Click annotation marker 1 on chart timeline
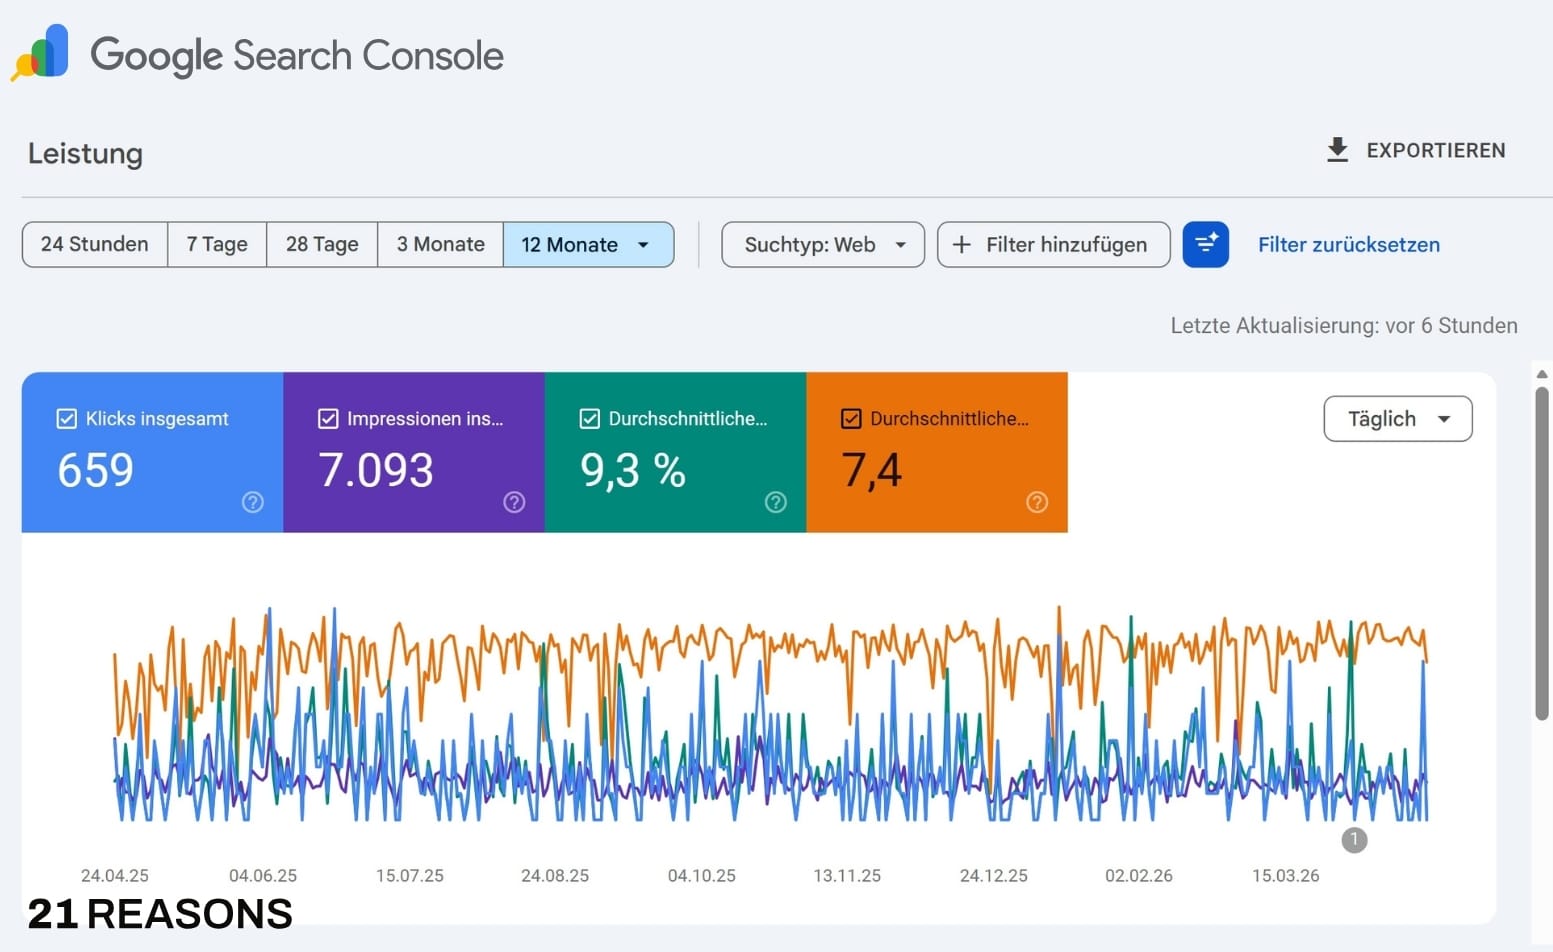 click(1354, 840)
